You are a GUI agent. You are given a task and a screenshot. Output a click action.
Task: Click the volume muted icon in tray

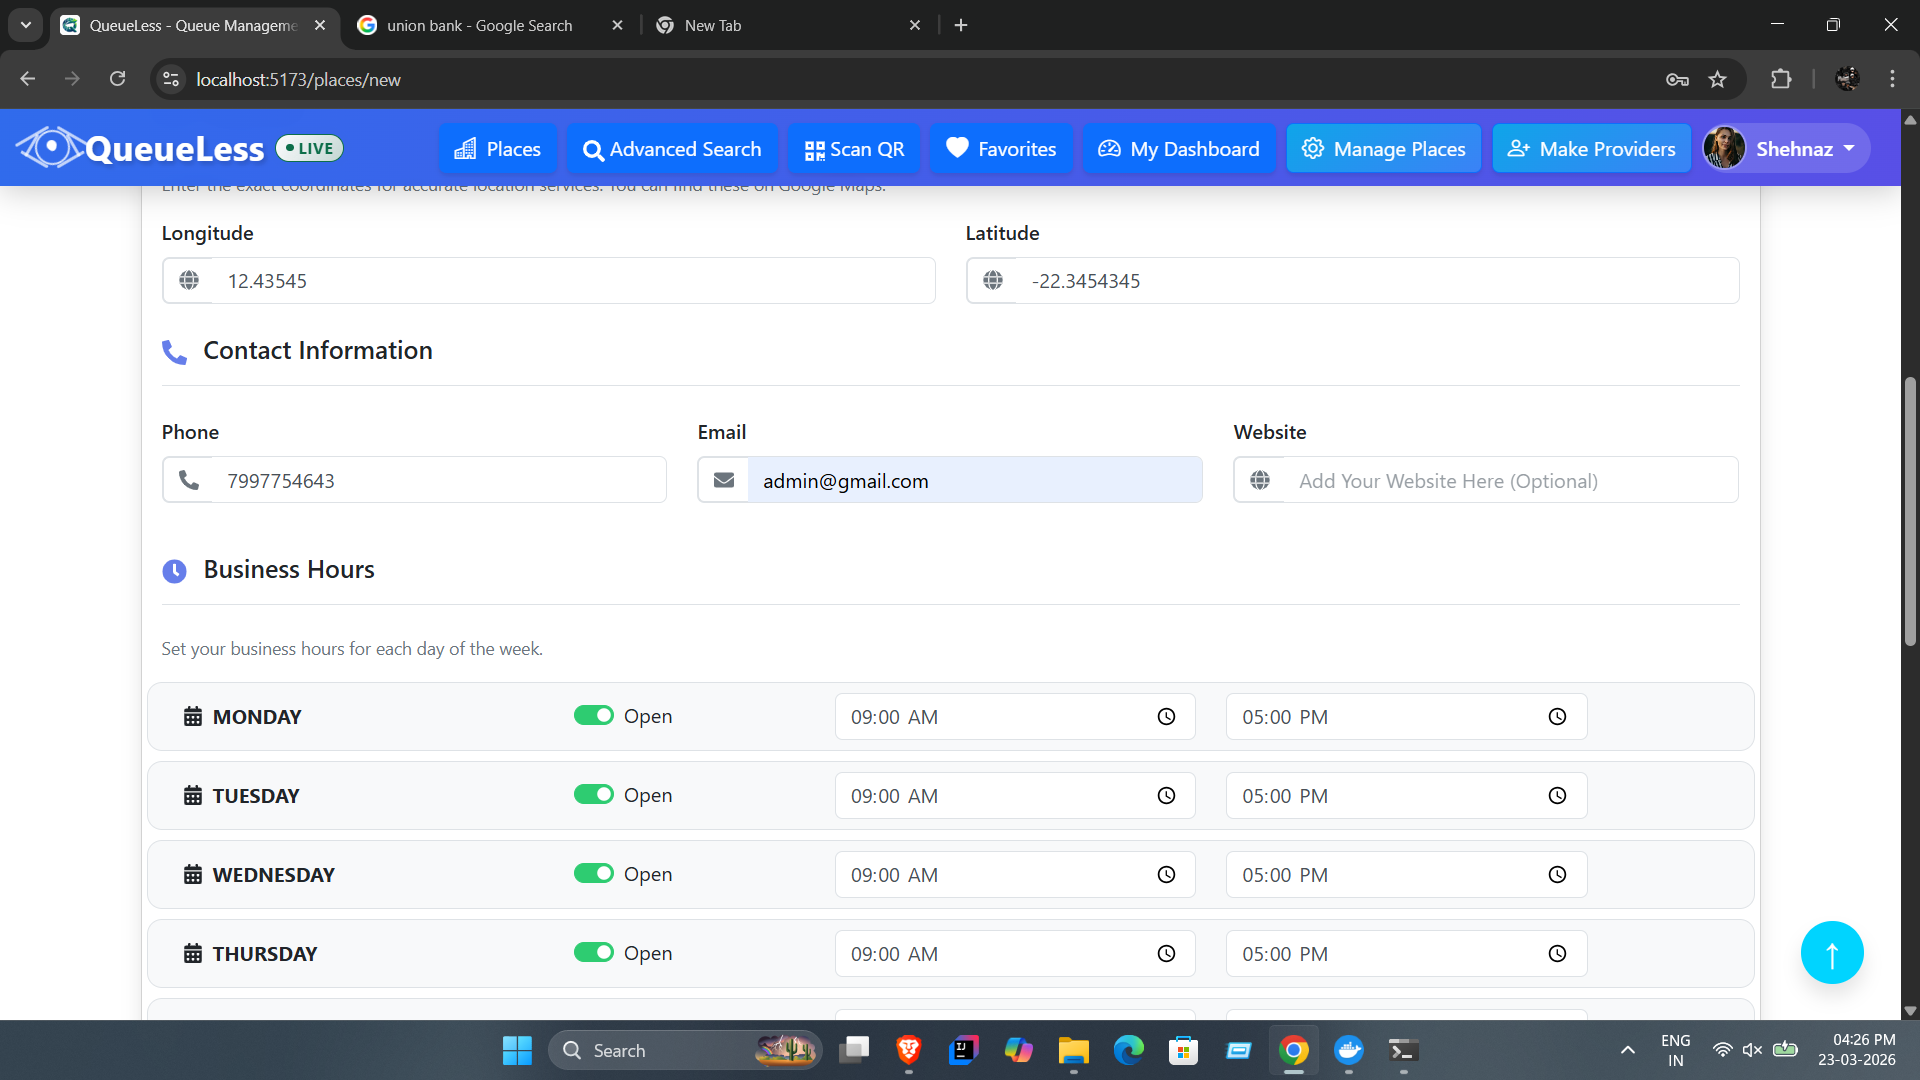coord(1752,1050)
